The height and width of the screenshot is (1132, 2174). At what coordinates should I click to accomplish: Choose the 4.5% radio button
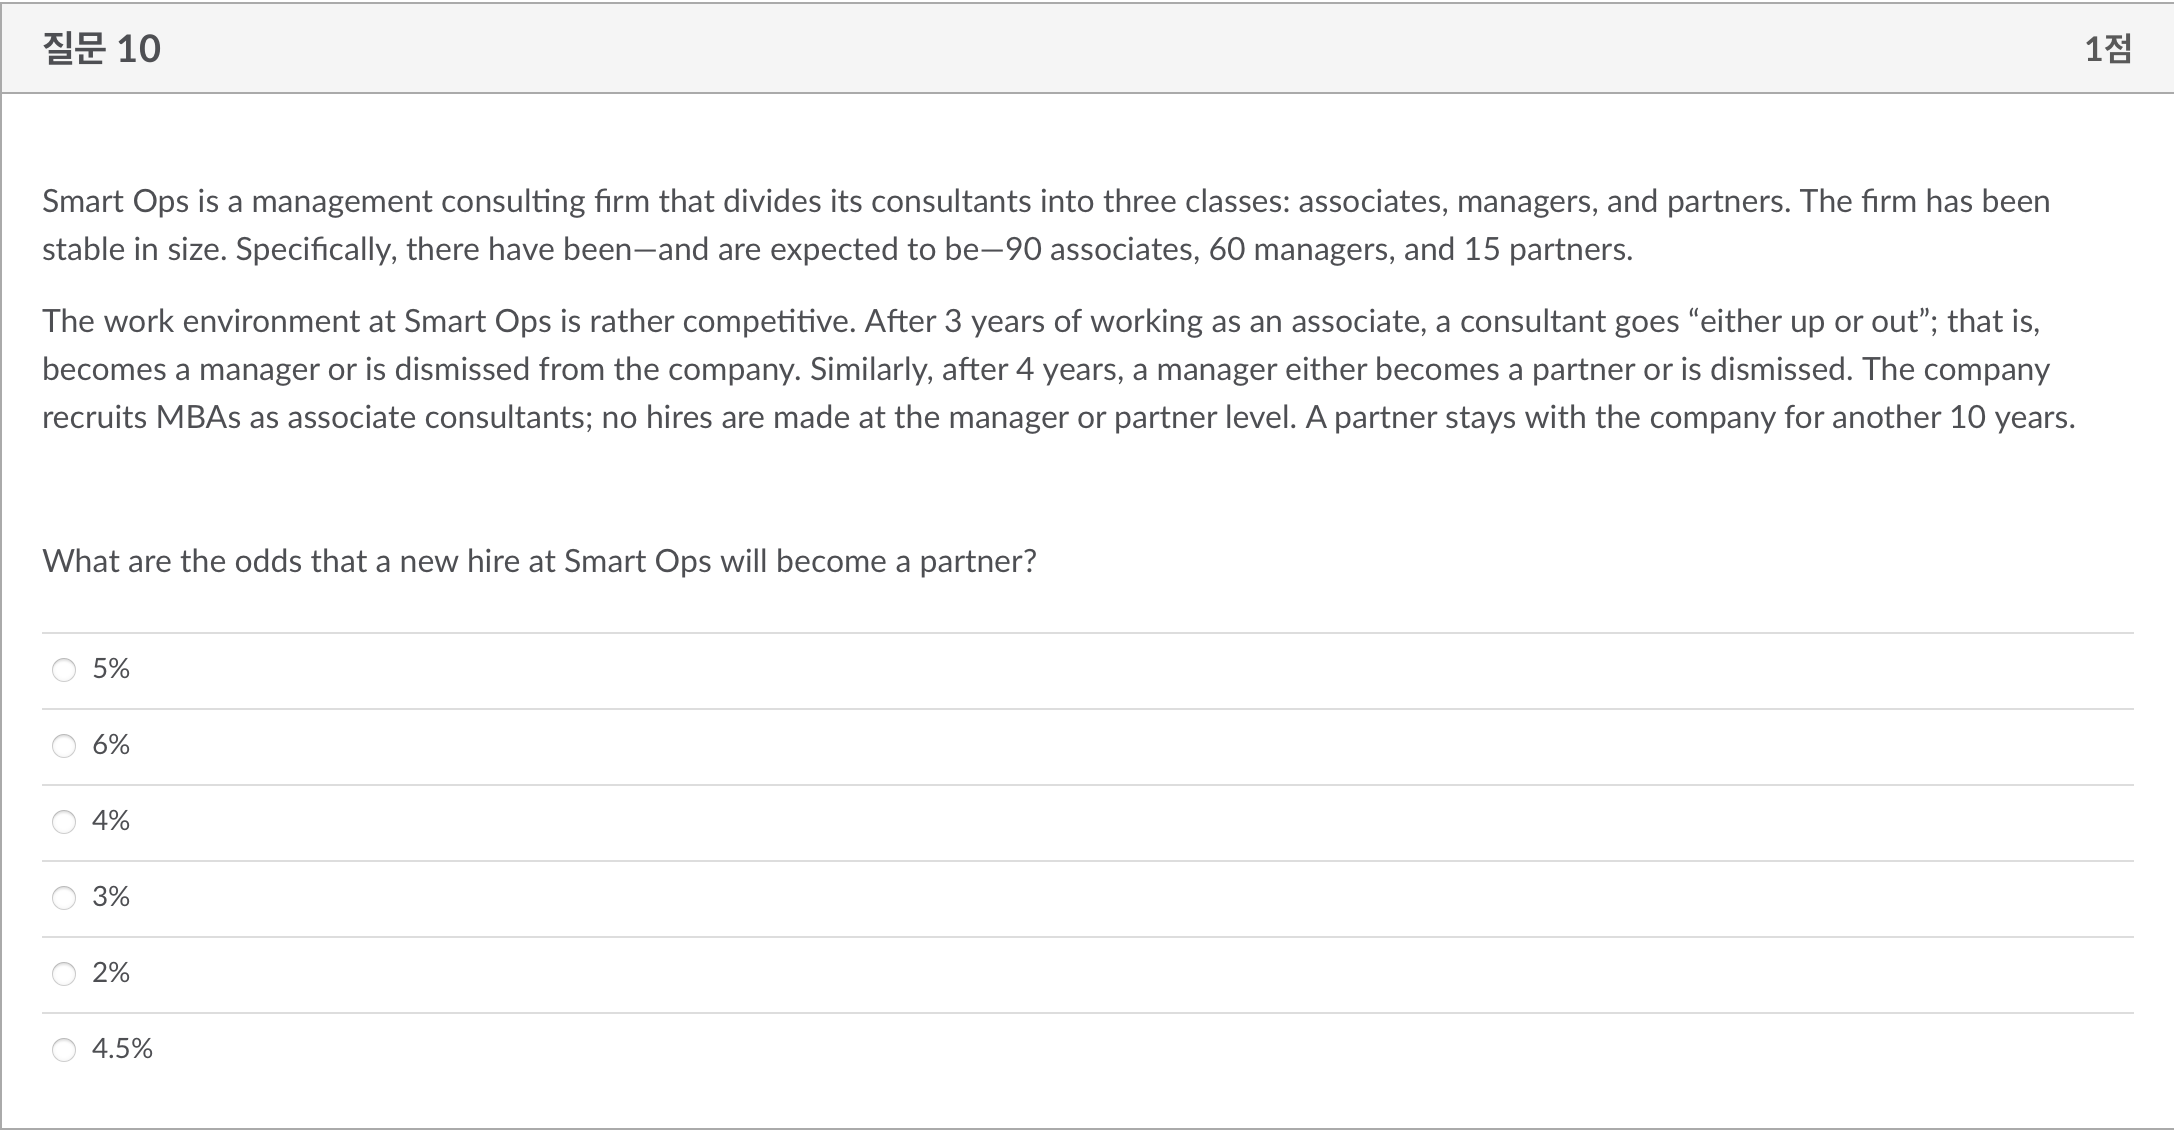tap(64, 1050)
